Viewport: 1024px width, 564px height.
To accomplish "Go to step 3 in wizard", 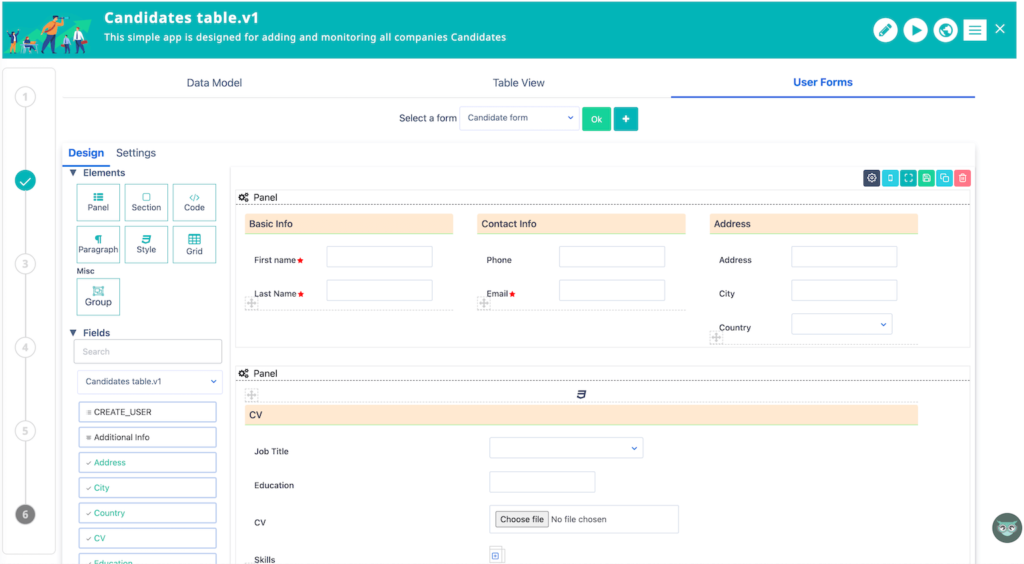I will (25, 264).
